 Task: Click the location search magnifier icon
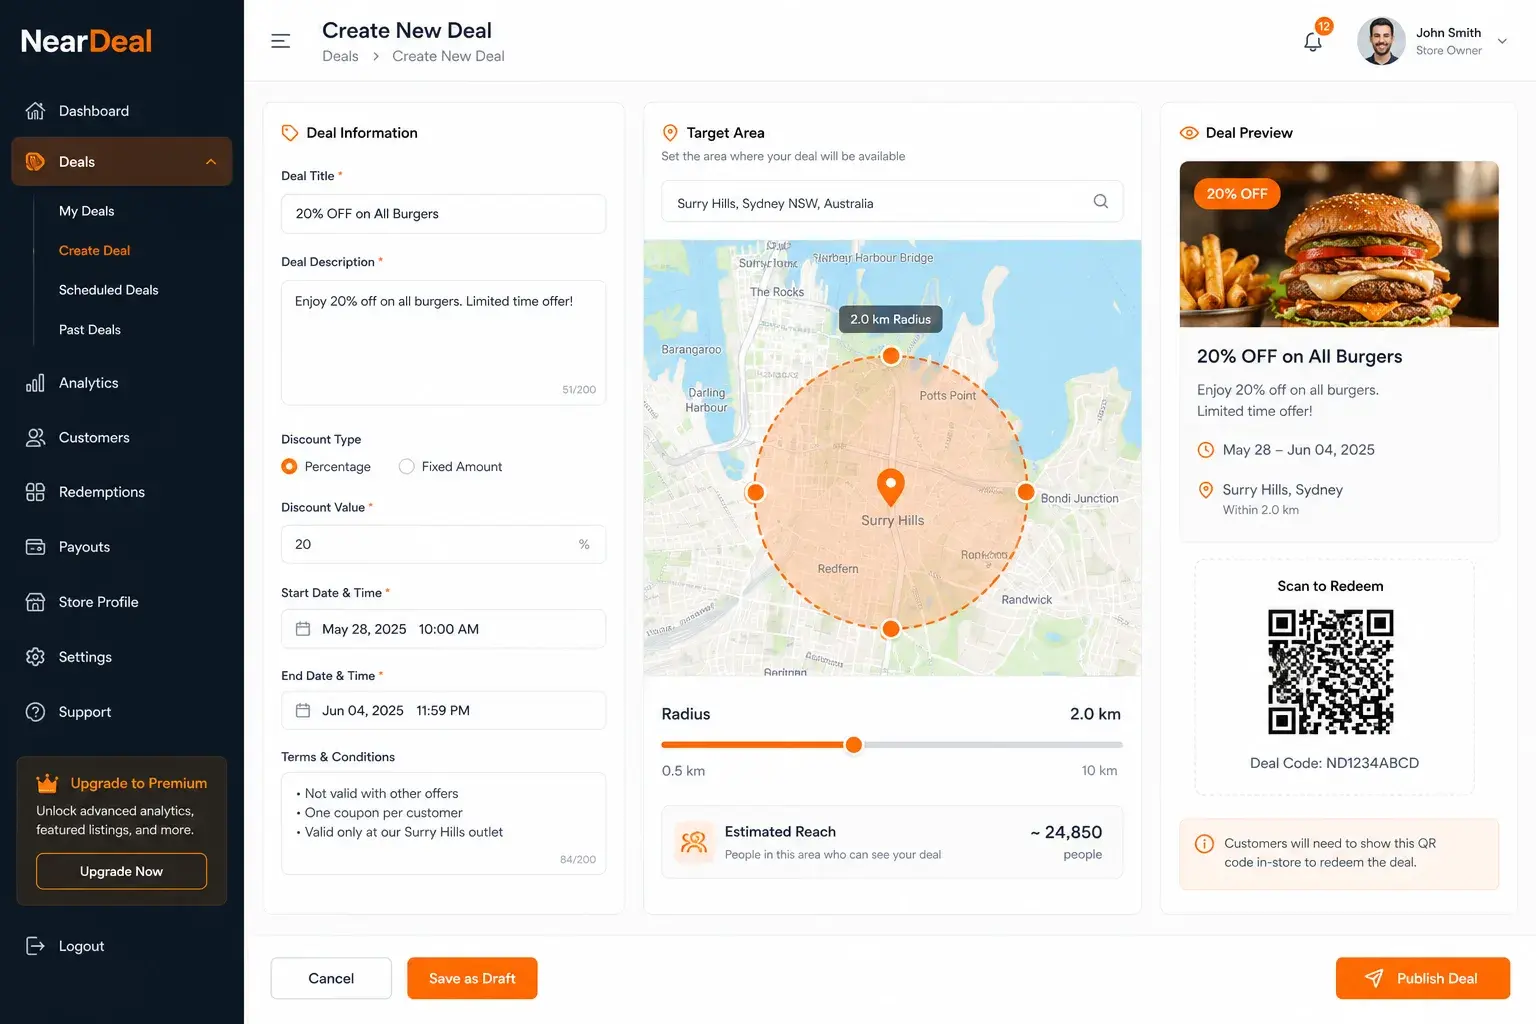pos(1100,201)
